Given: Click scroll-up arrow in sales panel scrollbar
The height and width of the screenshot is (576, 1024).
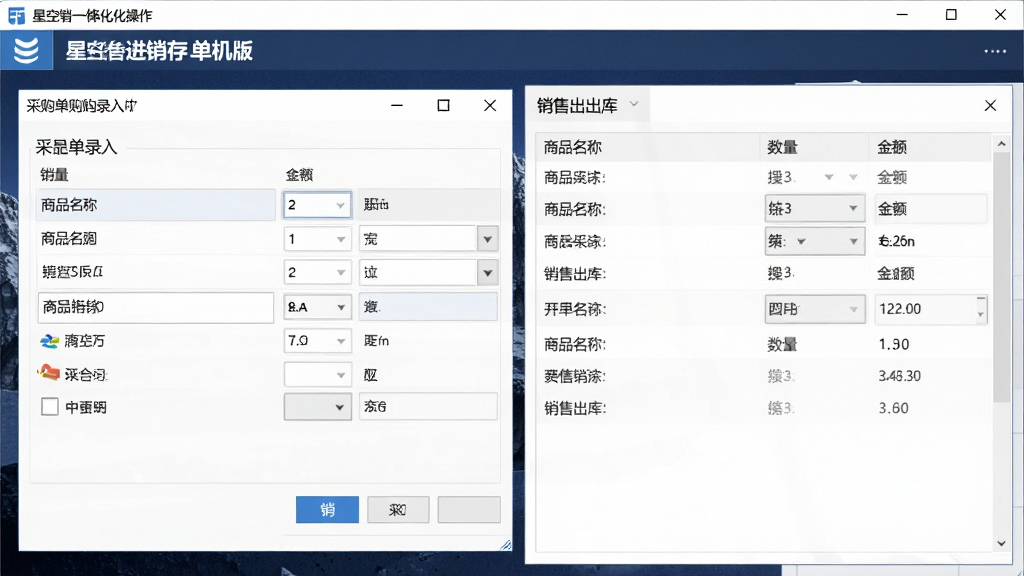Looking at the screenshot, I should [1001, 143].
